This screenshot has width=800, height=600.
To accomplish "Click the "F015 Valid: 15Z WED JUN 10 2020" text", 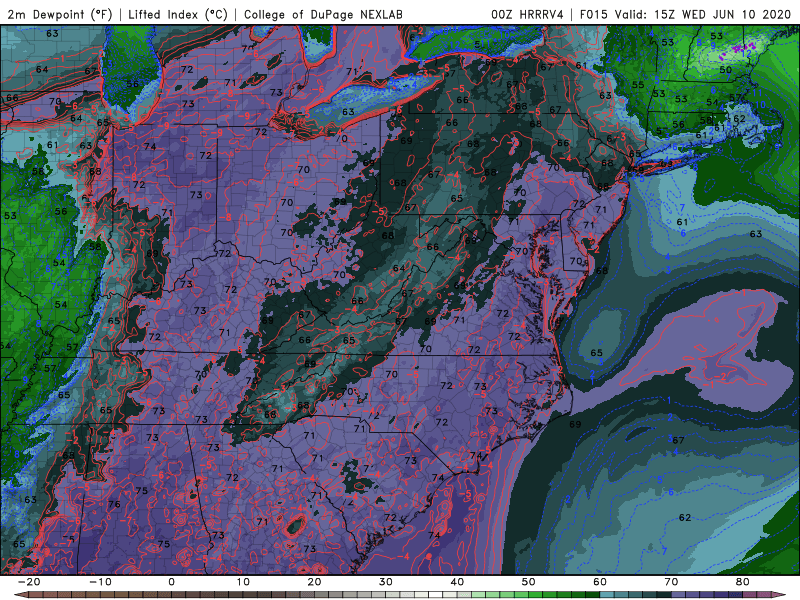I will click(x=685, y=14).
